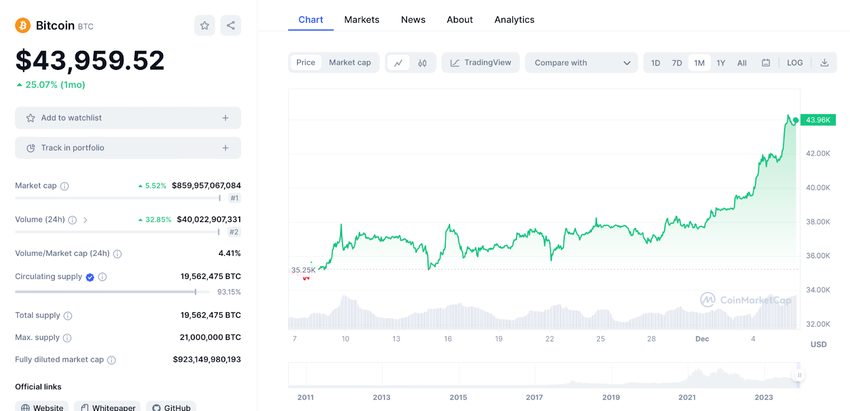This screenshot has width=850, height=411.
Task: Switch to the Markets tab
Action: (362, 20)
